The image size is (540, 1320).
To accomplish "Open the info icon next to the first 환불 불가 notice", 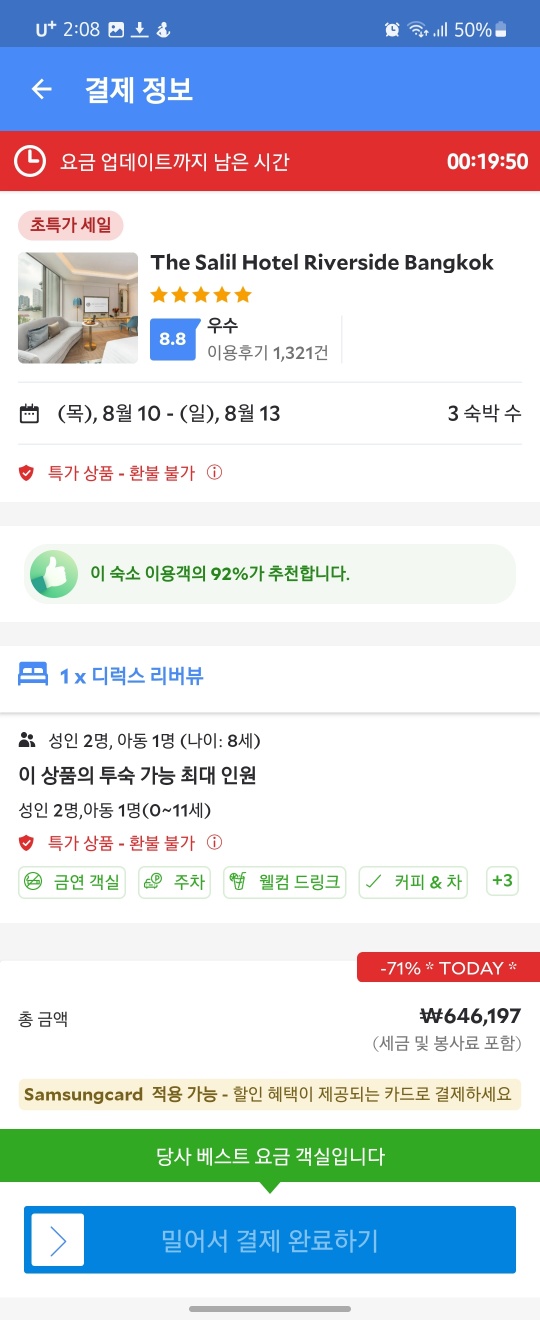I will pyautogui.click(x=214, y=473).
